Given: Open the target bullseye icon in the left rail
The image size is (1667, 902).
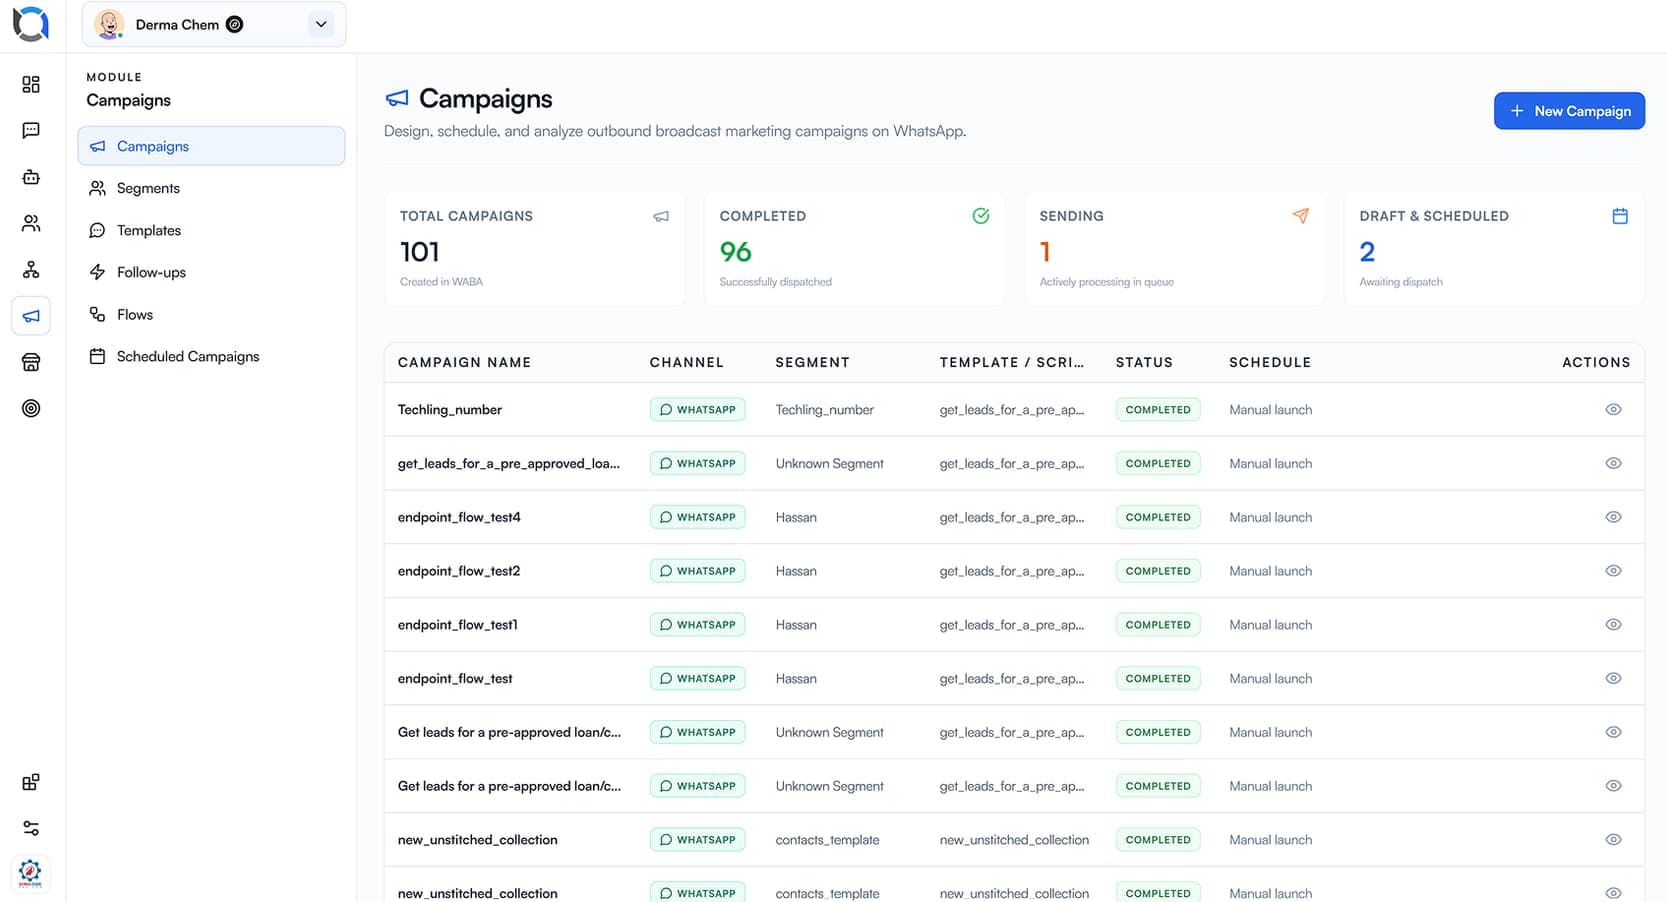Looking at the screenshot, I should (x=31, y=408).
